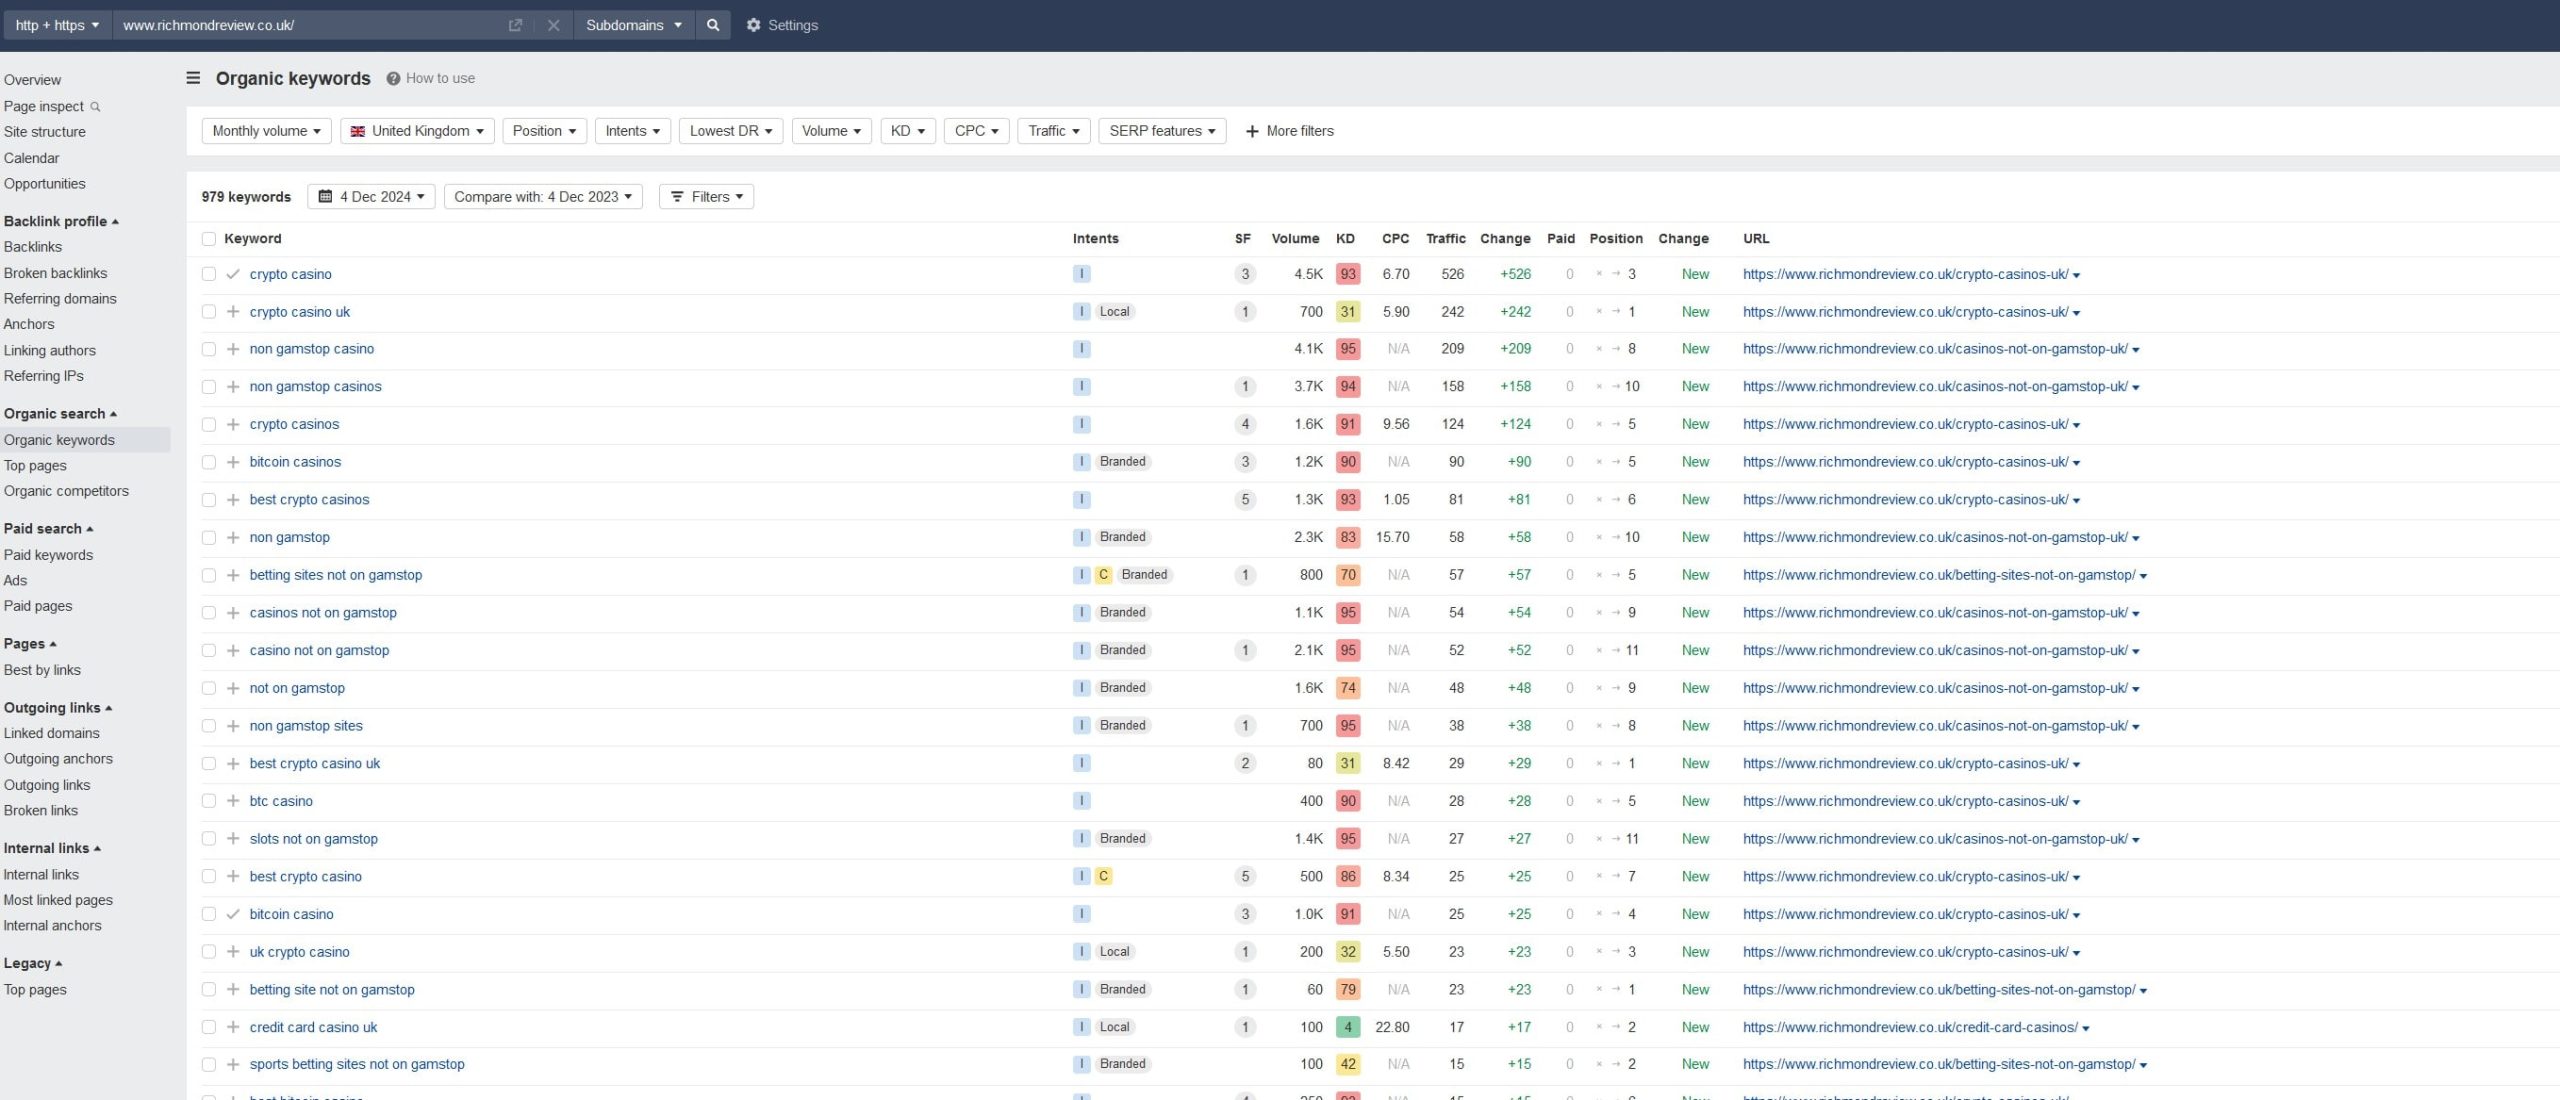Click the Internal links section icon
Viewport: 2560px width, 1100px height.
tap(95, 847)
